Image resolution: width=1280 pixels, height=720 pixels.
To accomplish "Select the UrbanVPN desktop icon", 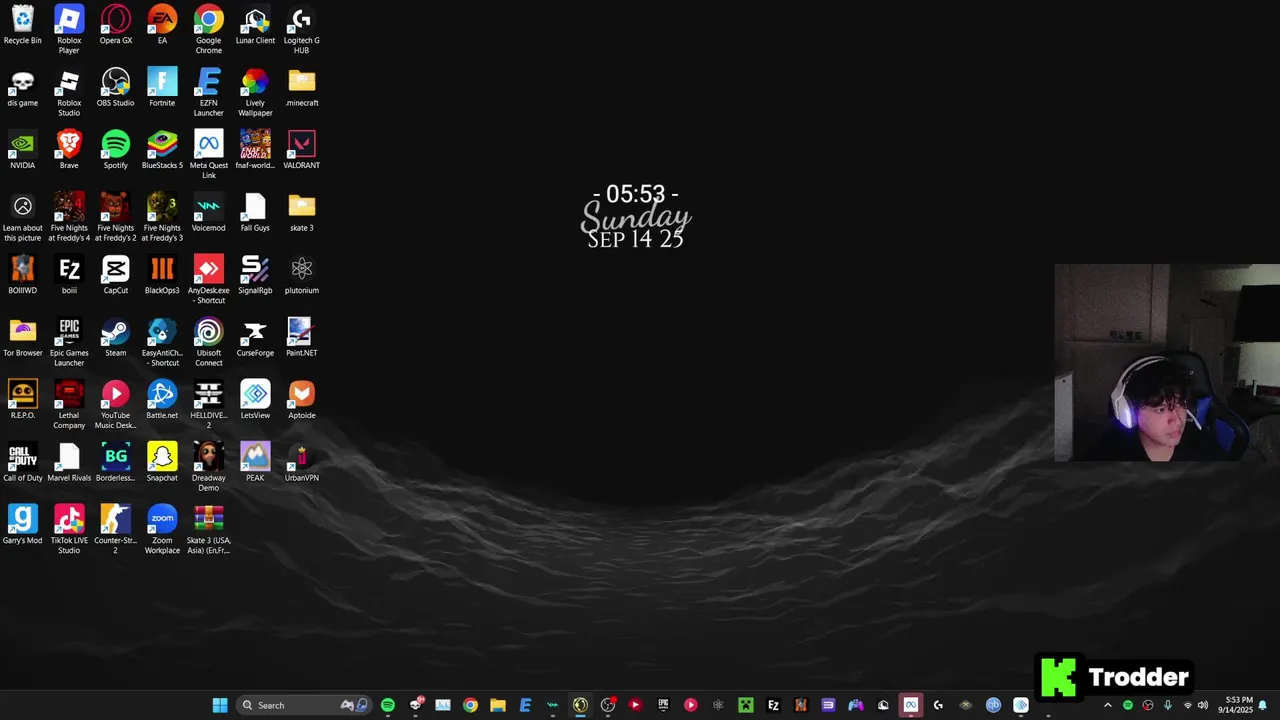I will (301, 463).
